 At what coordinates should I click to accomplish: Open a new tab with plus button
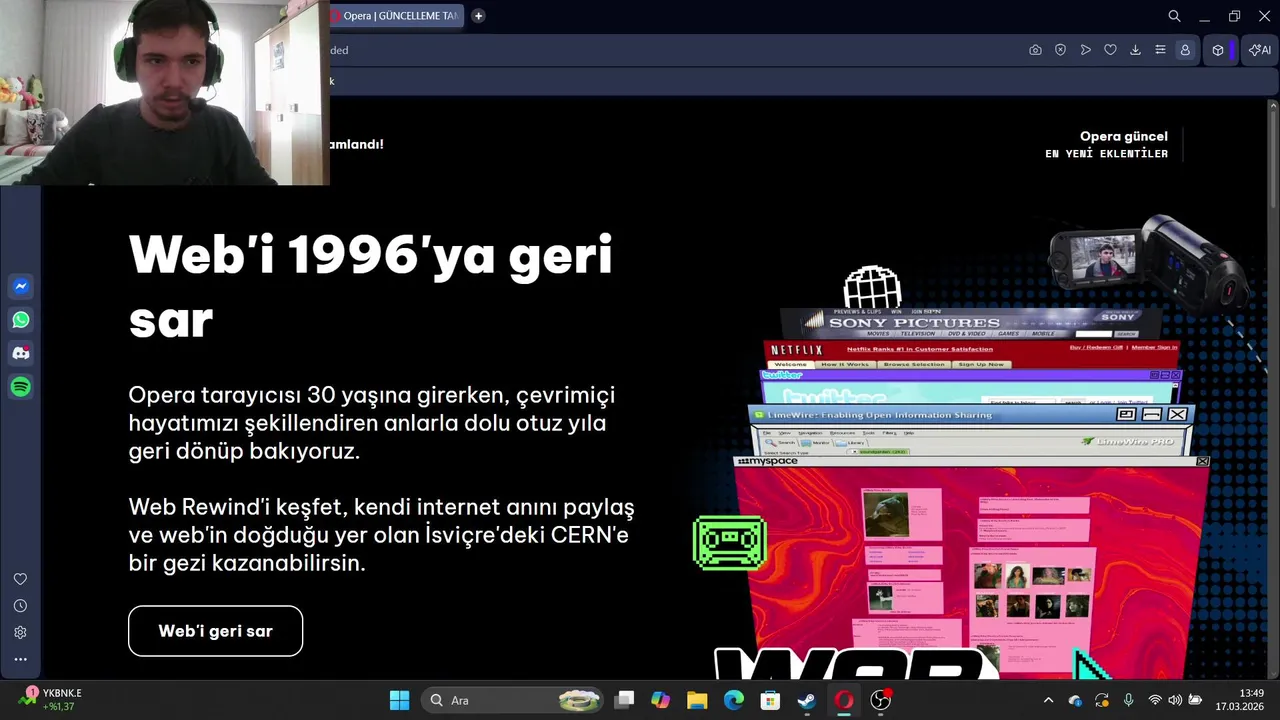pos(478,16)
